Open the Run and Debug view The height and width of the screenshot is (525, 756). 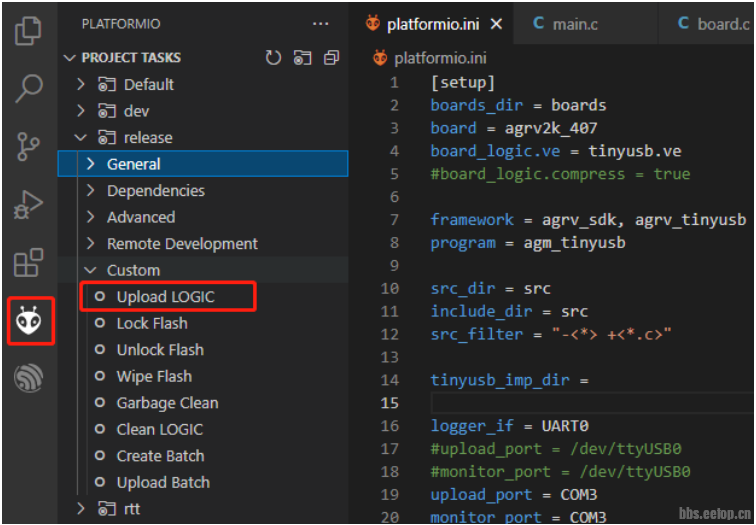[29, 204]
